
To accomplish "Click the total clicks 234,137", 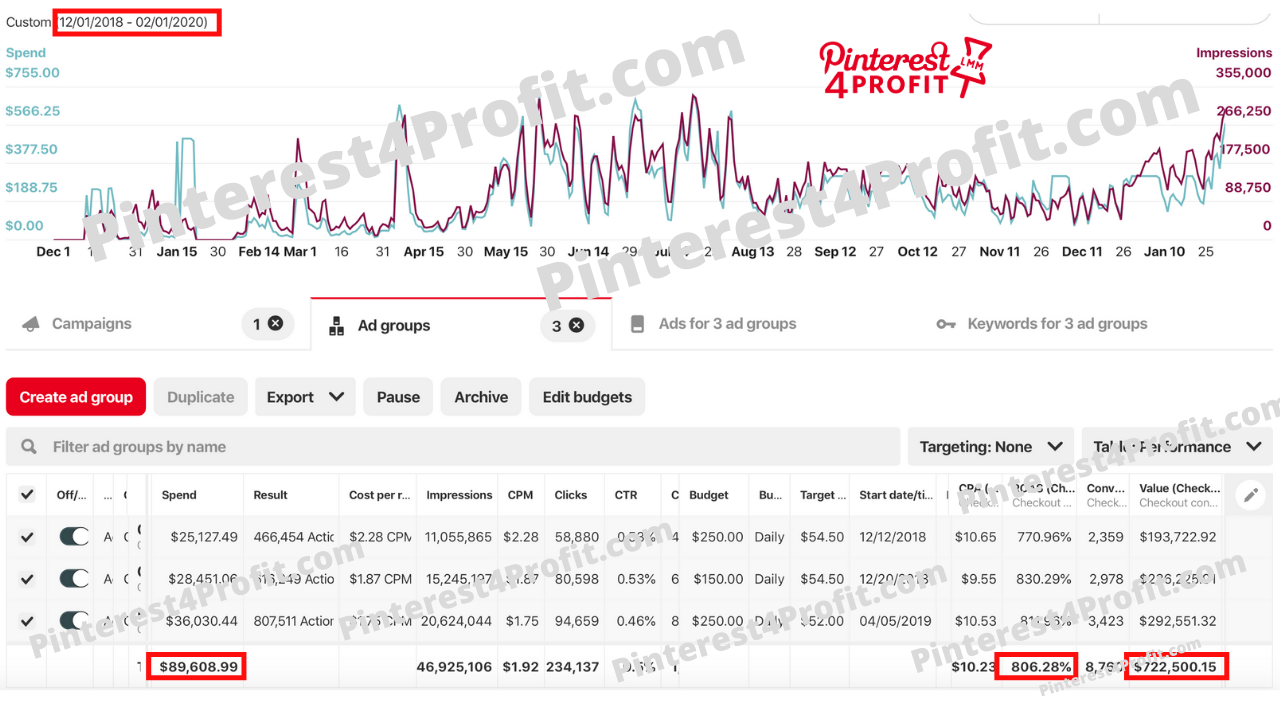I will [x=573, y=667].
